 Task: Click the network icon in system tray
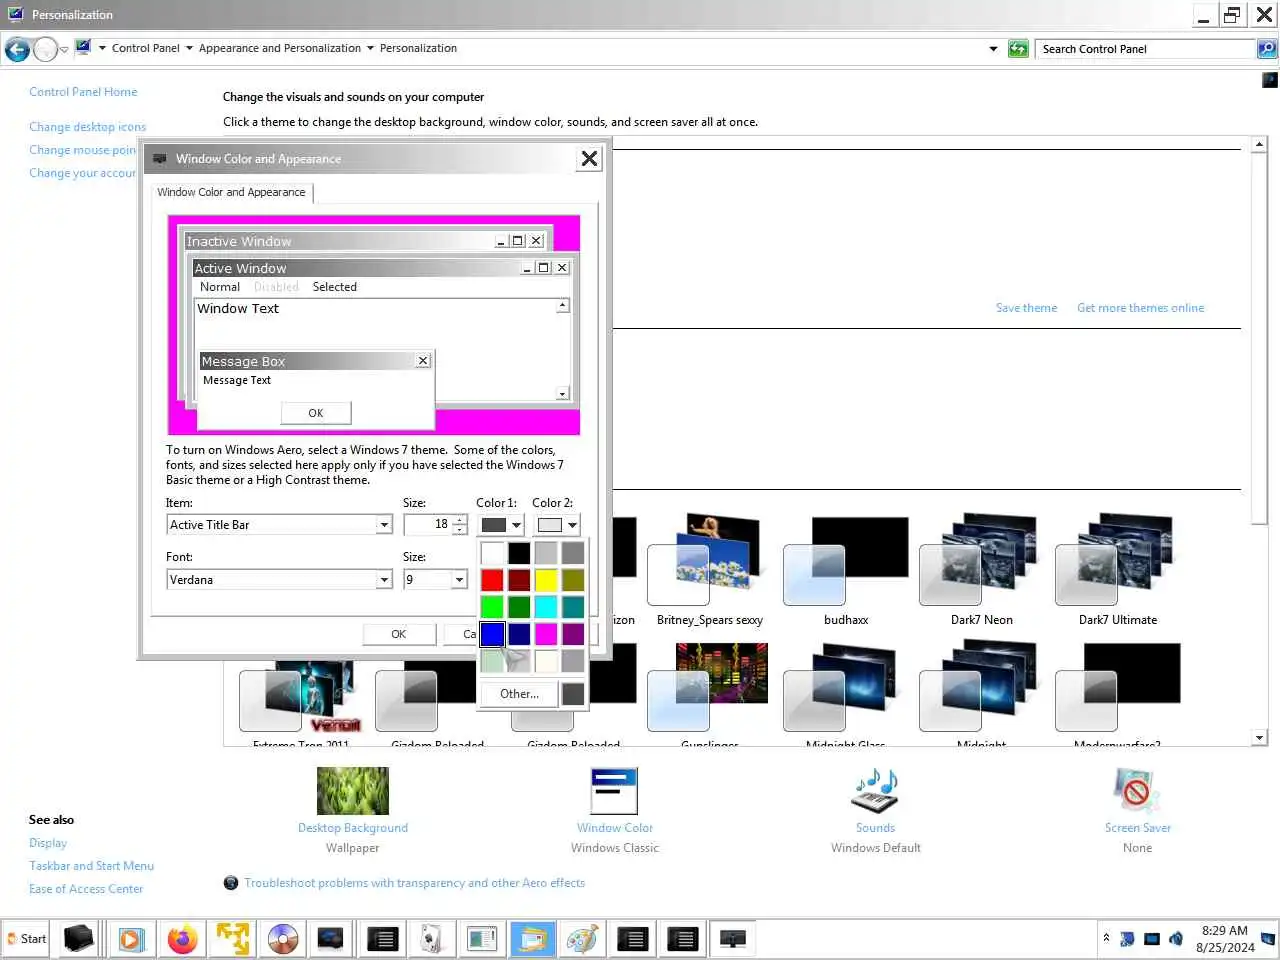point(1152,939)
